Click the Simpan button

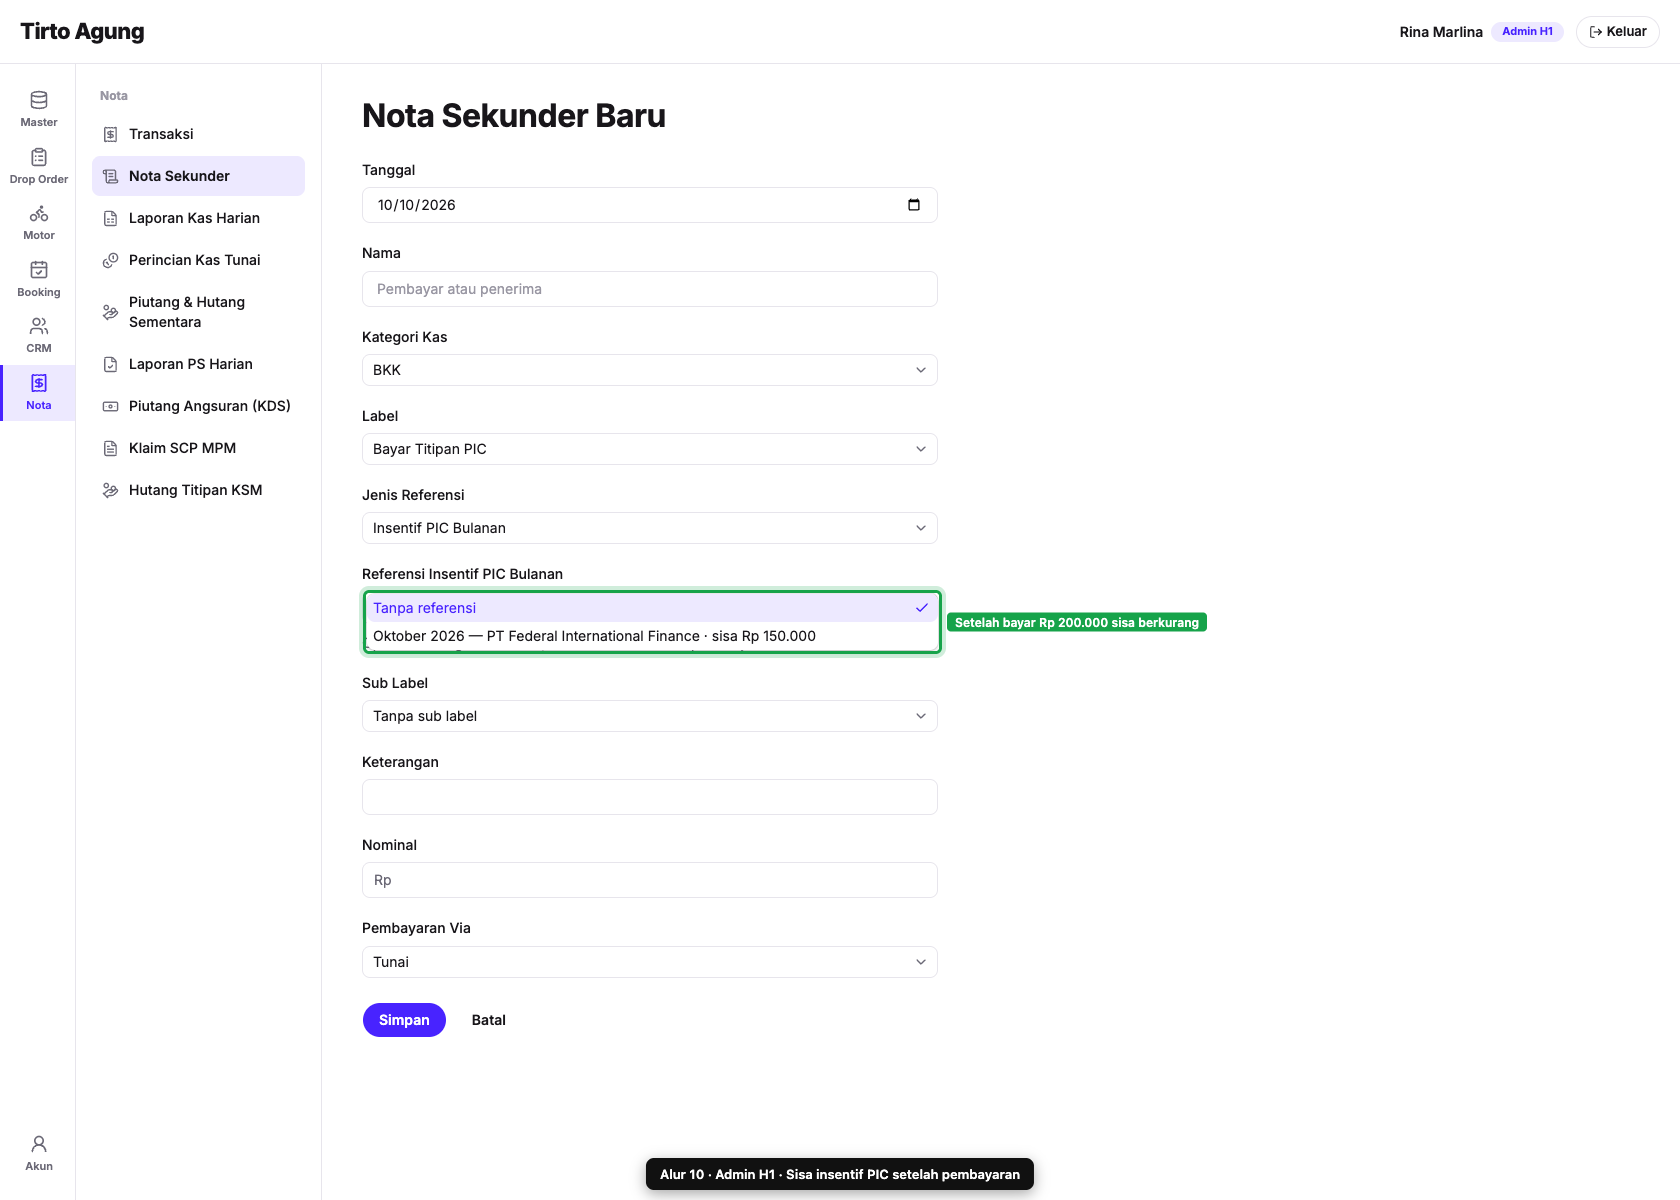(404, 1020)
